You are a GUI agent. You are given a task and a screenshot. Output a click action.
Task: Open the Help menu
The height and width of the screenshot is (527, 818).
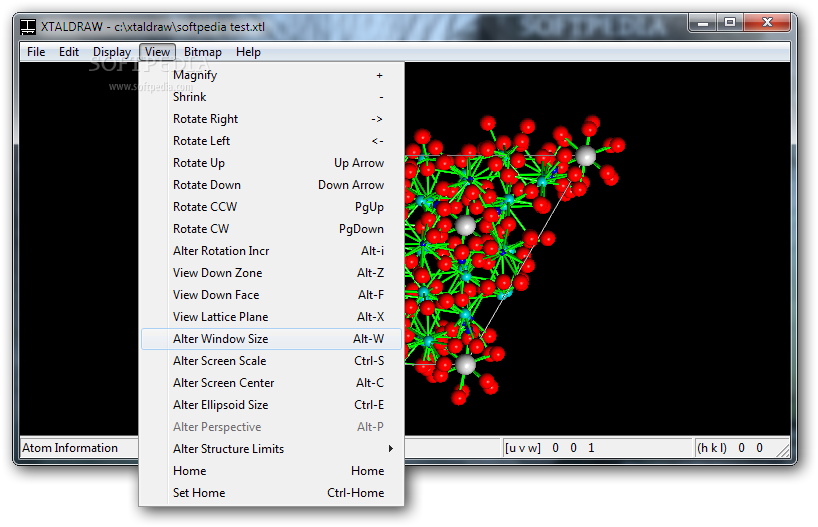pyautogui.click(x=248, y=52)
